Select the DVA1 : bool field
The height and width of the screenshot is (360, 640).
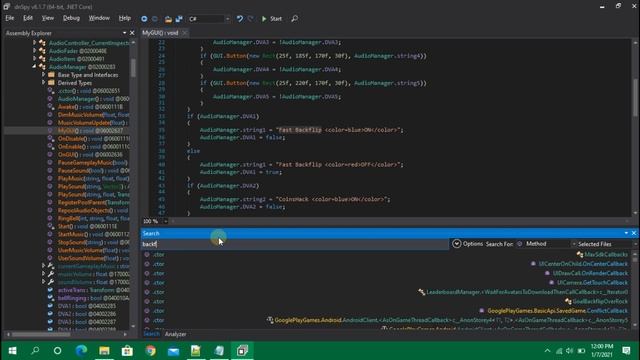point(87,306)
